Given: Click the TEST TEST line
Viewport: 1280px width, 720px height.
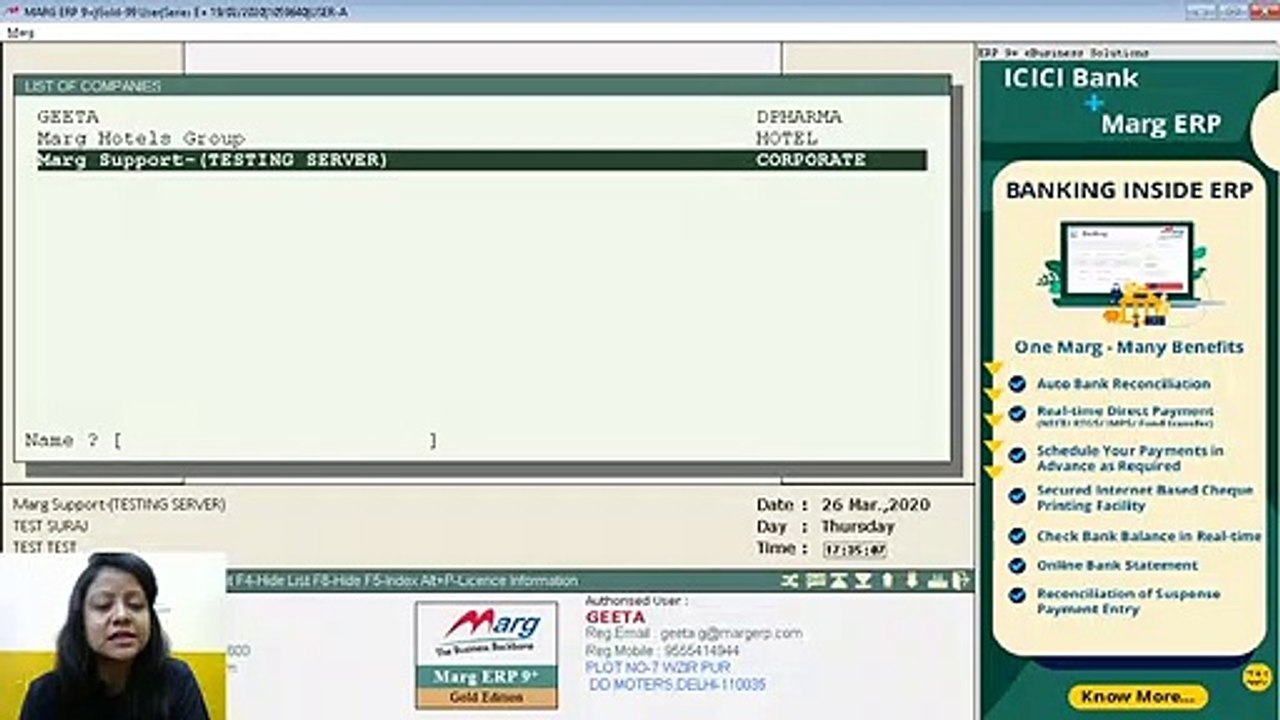Looking at the screenshot, I should click(45, 547).
